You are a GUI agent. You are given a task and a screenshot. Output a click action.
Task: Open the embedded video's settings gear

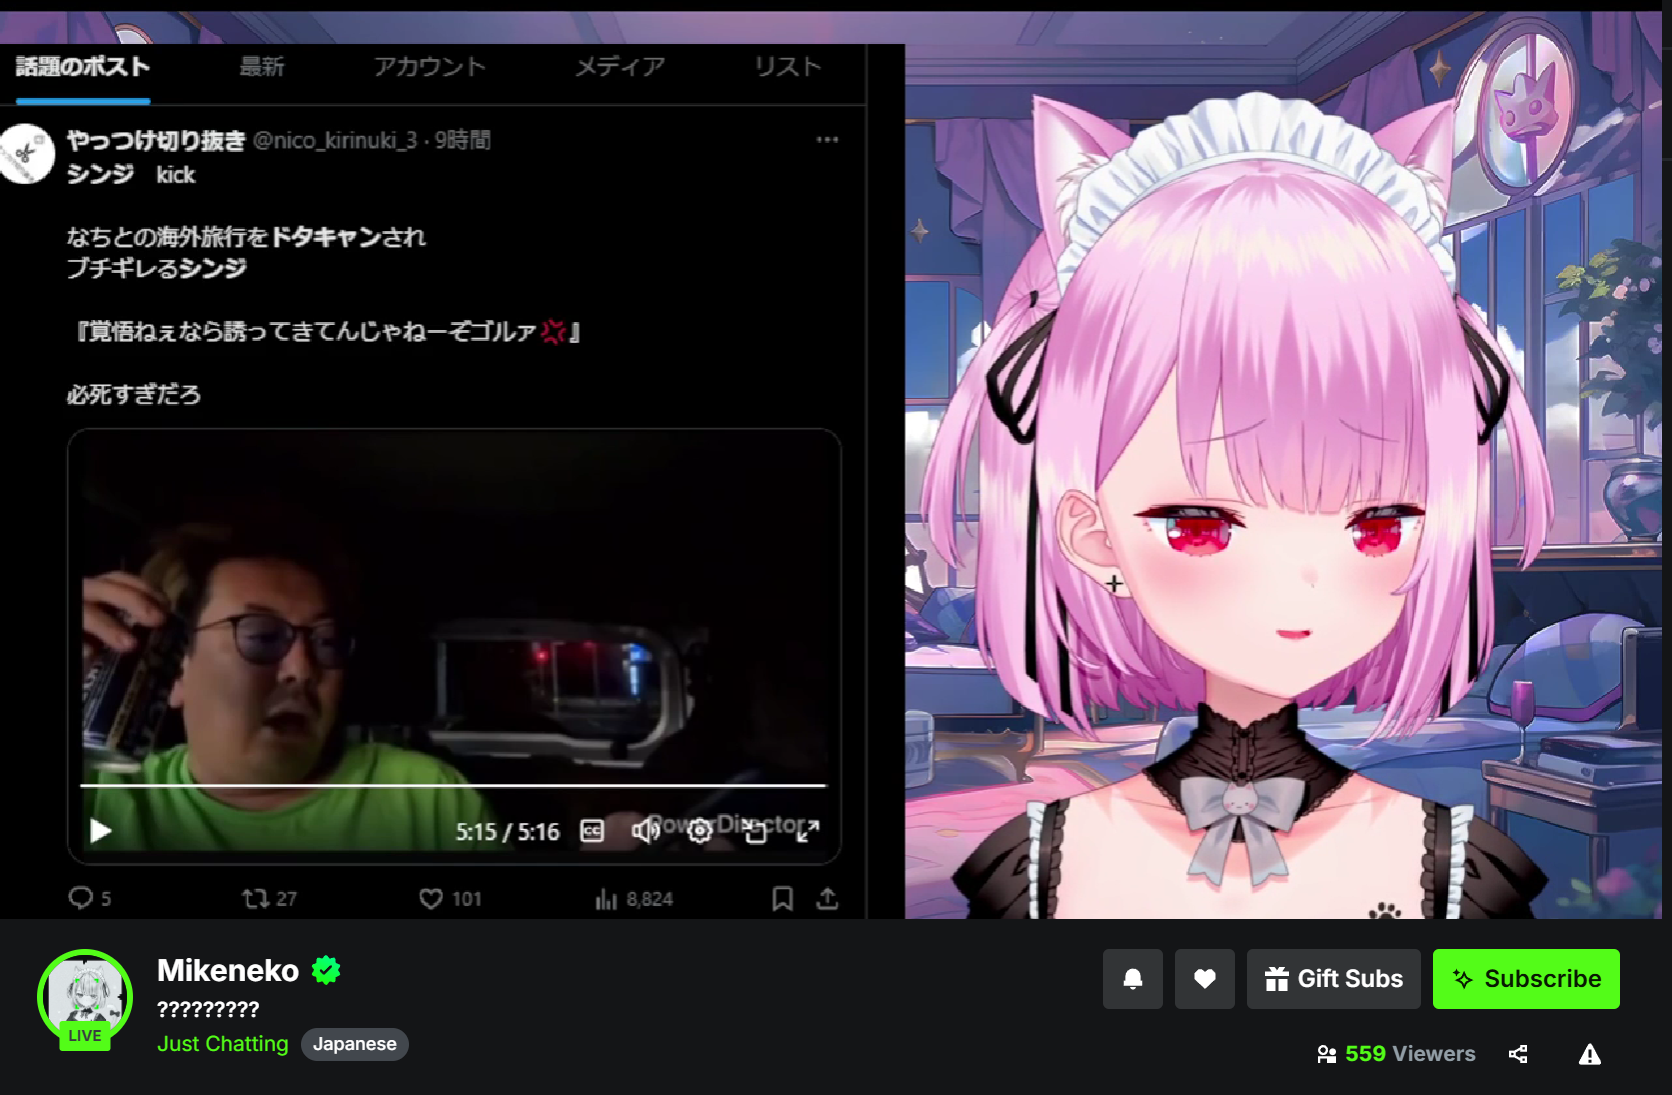click(700, 830)
